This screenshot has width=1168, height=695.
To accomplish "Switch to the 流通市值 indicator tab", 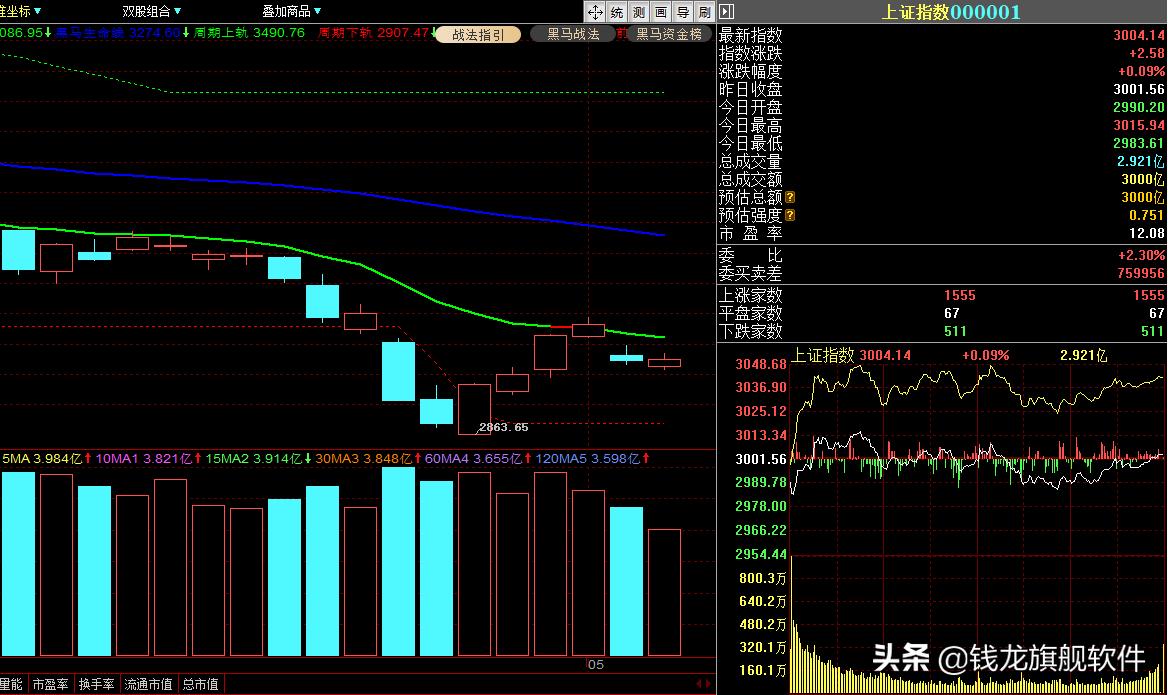I will point(148,684).
